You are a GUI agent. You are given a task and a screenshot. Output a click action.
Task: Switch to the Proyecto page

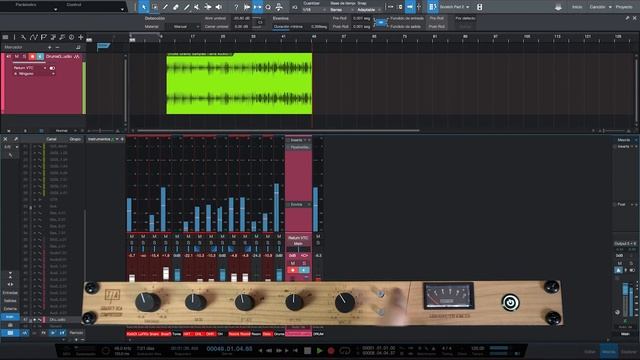[x=624, y=7]
